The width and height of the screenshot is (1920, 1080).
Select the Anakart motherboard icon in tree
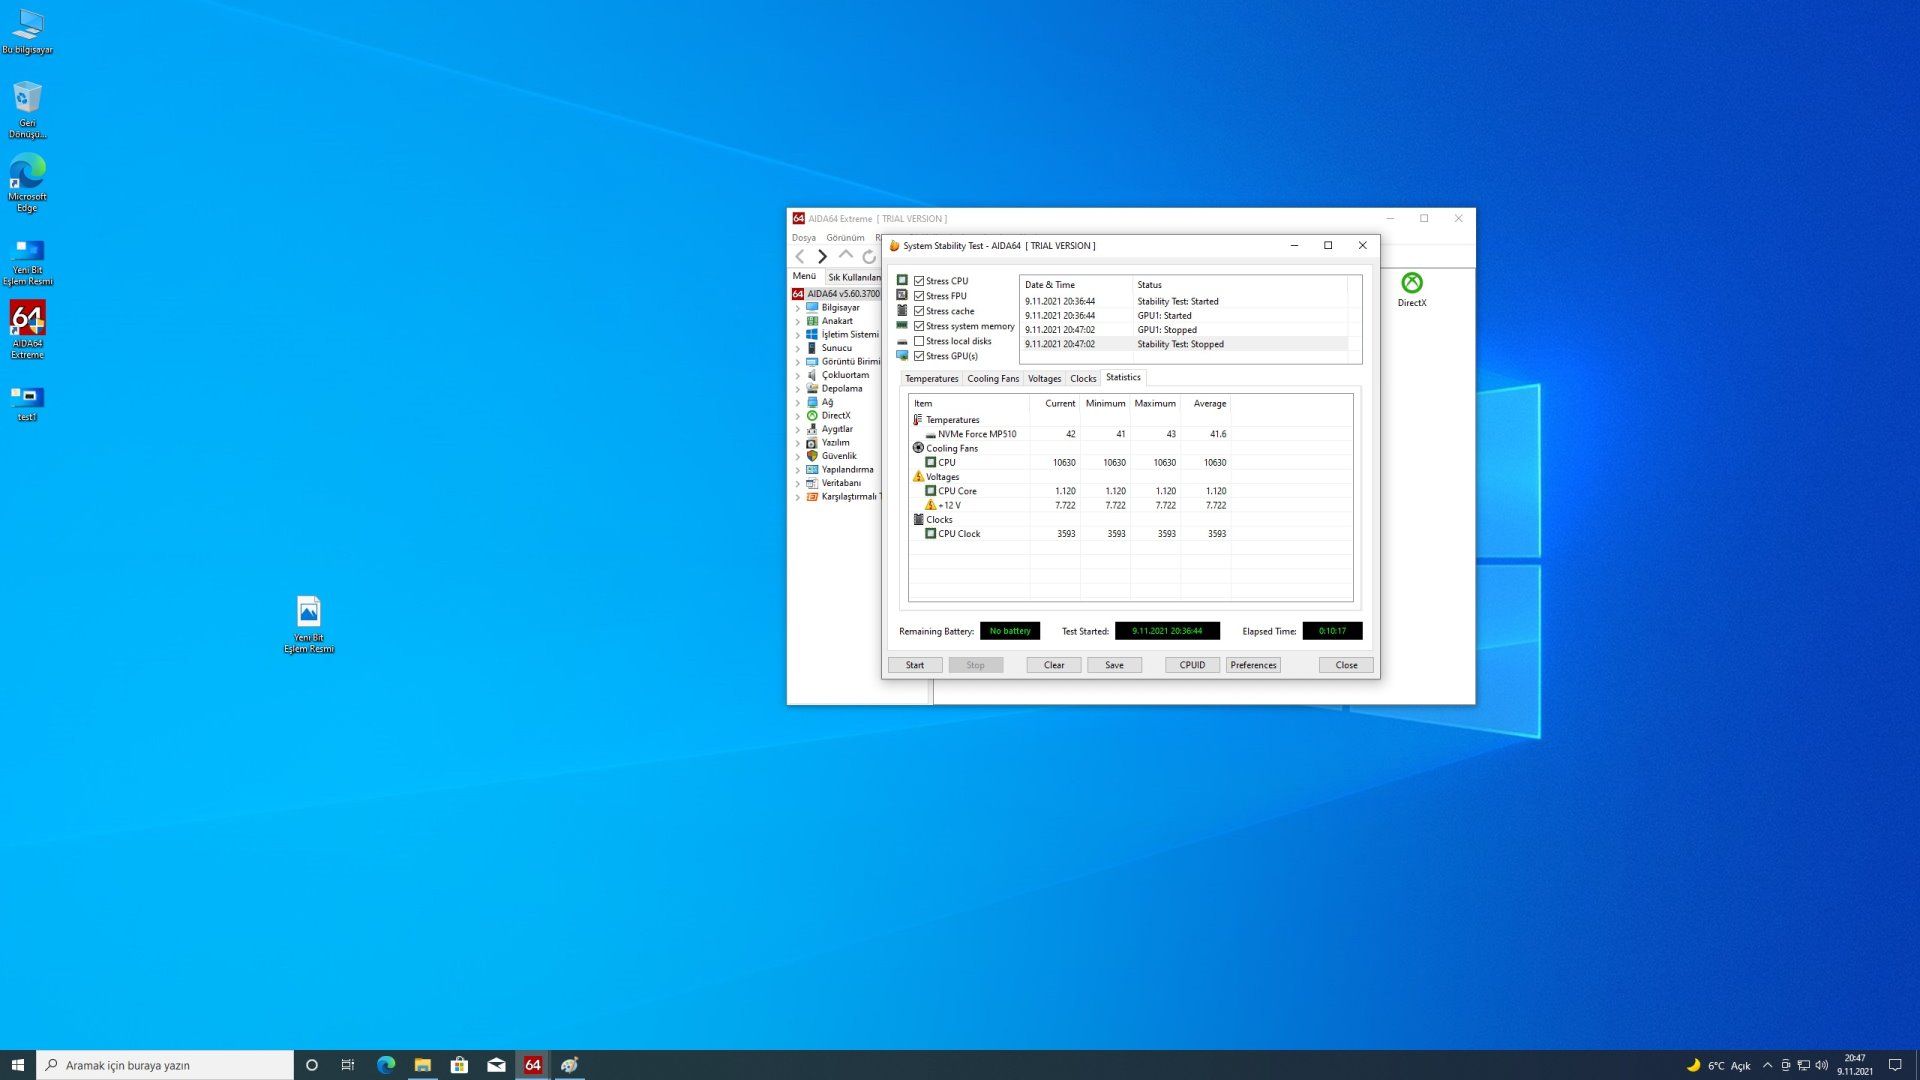(812, 321)
